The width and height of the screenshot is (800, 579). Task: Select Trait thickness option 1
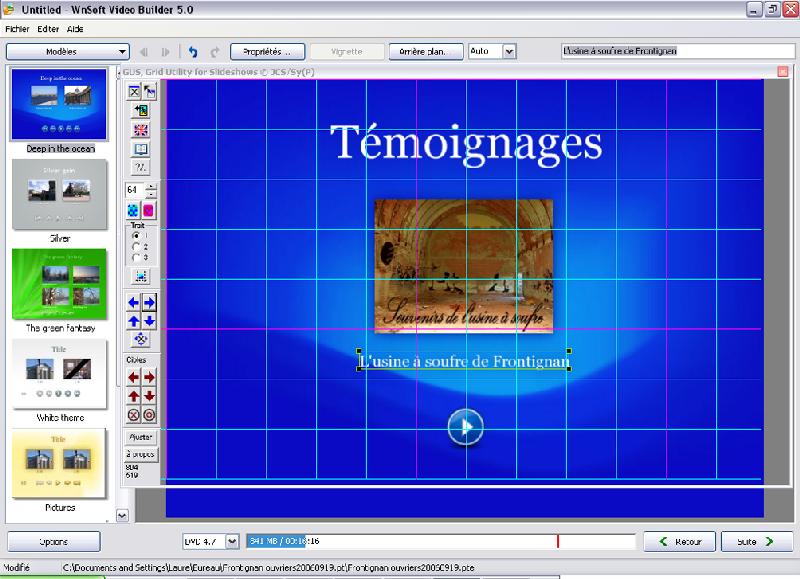coord(136,236)
